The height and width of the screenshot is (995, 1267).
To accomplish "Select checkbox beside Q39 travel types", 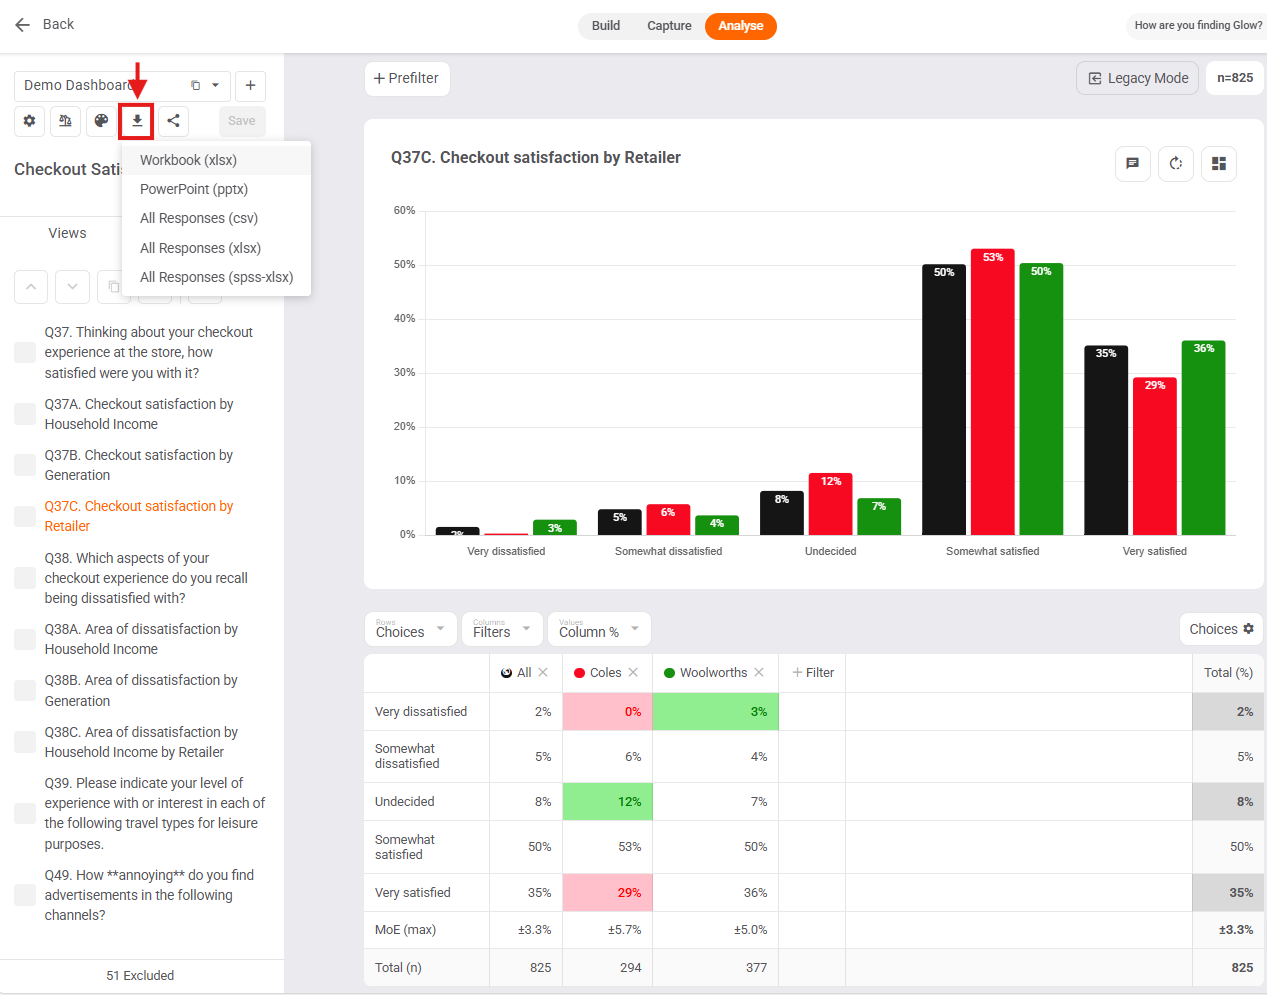I will point(25,813).
